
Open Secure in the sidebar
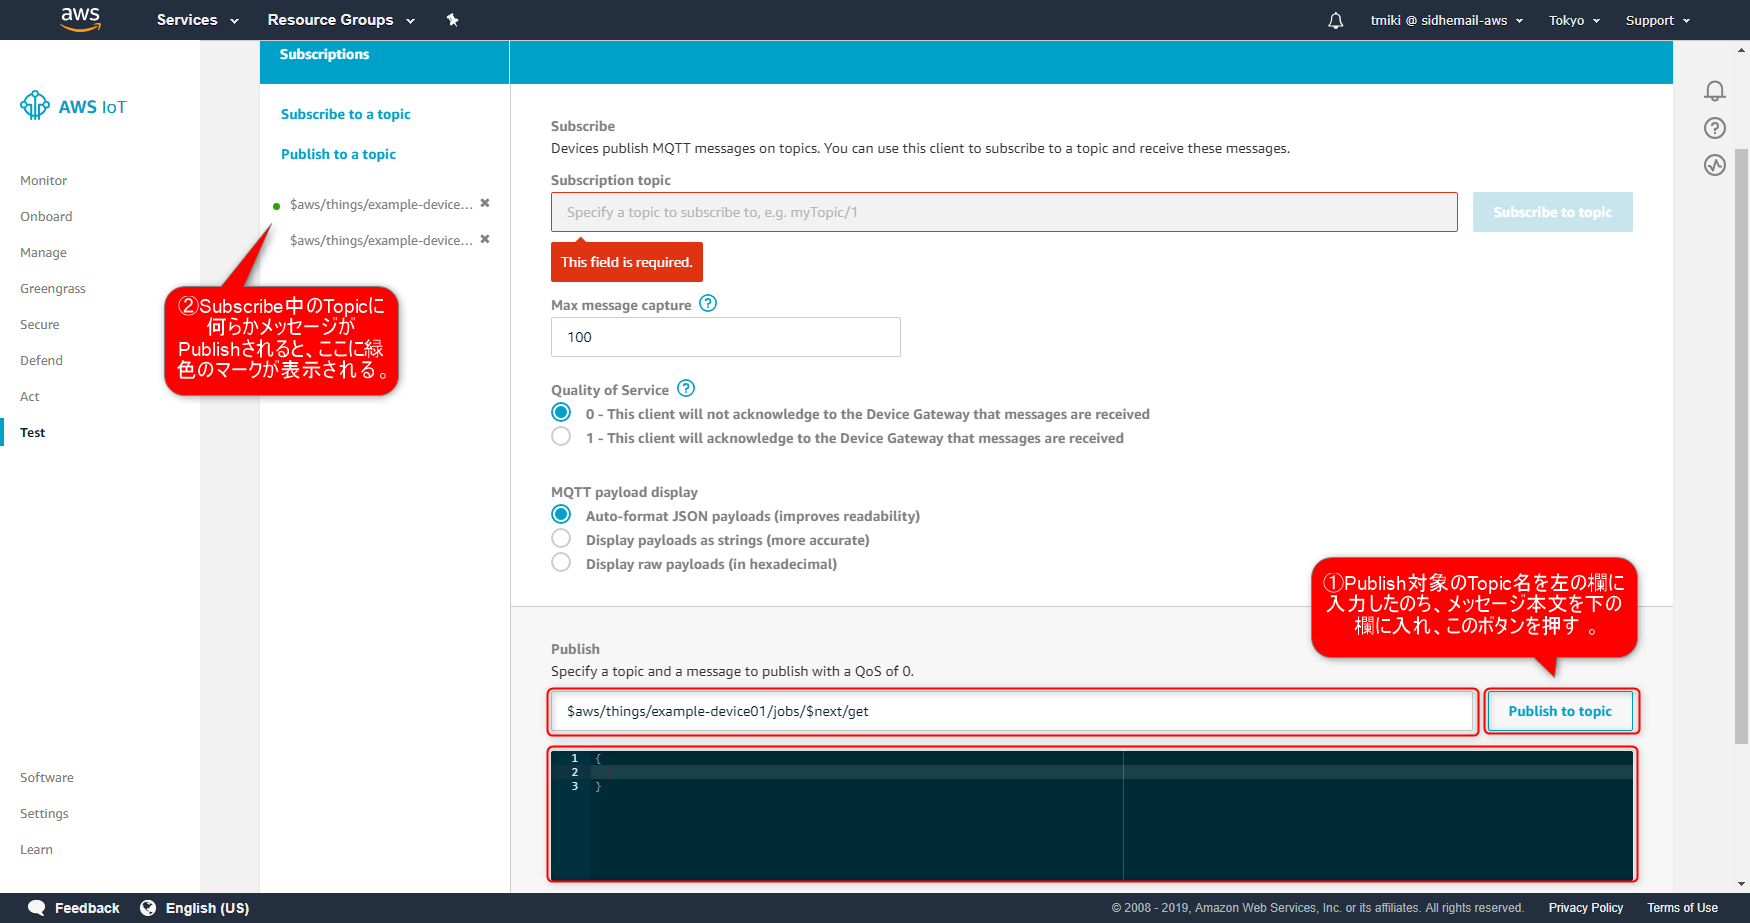[40, 325]
